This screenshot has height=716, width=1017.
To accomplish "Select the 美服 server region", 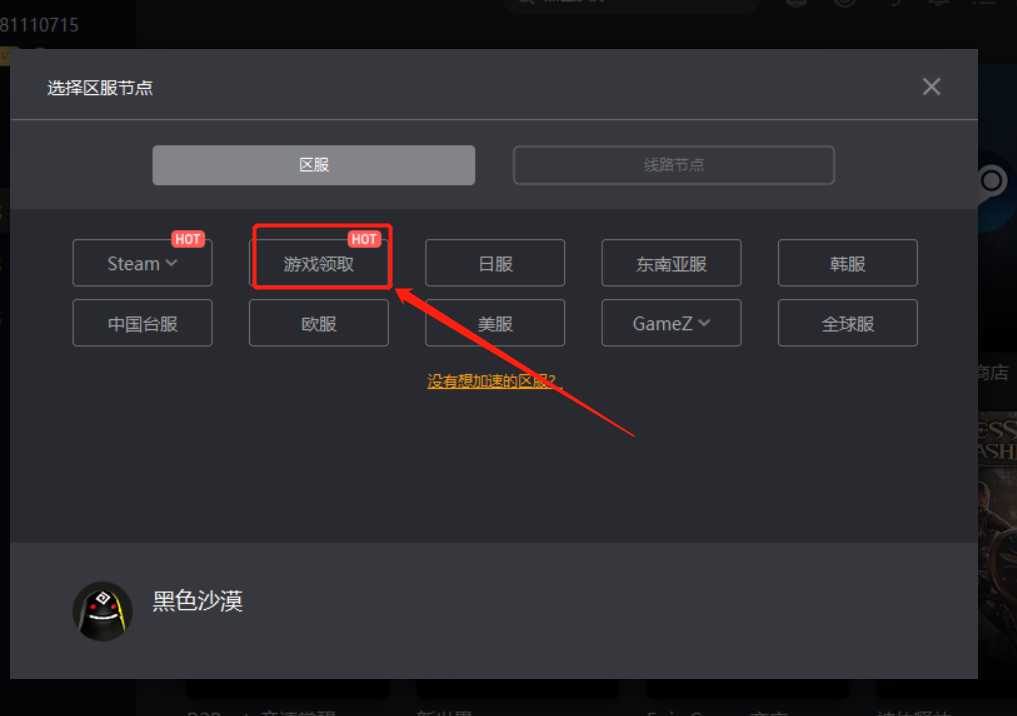I will click(x=495, y=323).
